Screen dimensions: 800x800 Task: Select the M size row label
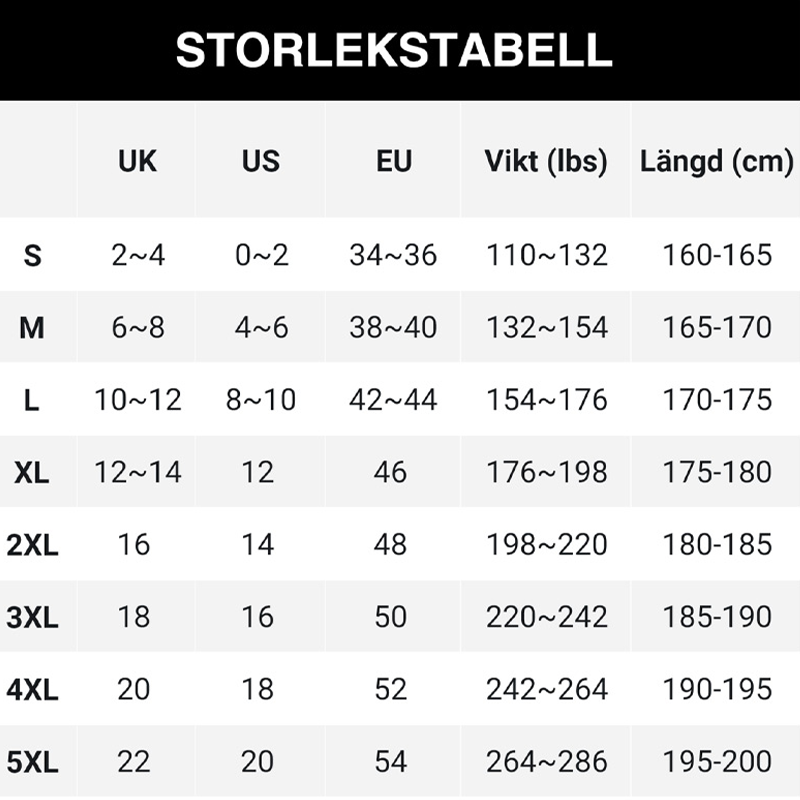pyautogui.click(x=32, y=328)
